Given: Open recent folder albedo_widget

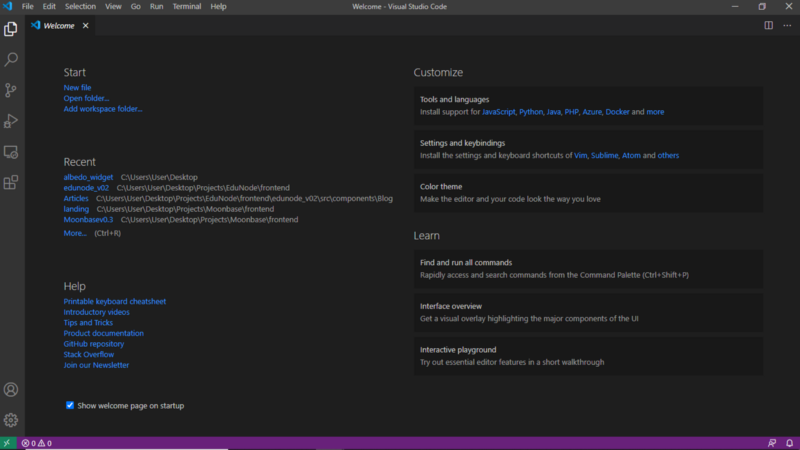Looking at the screenshot, I should (x=88, y=178).
